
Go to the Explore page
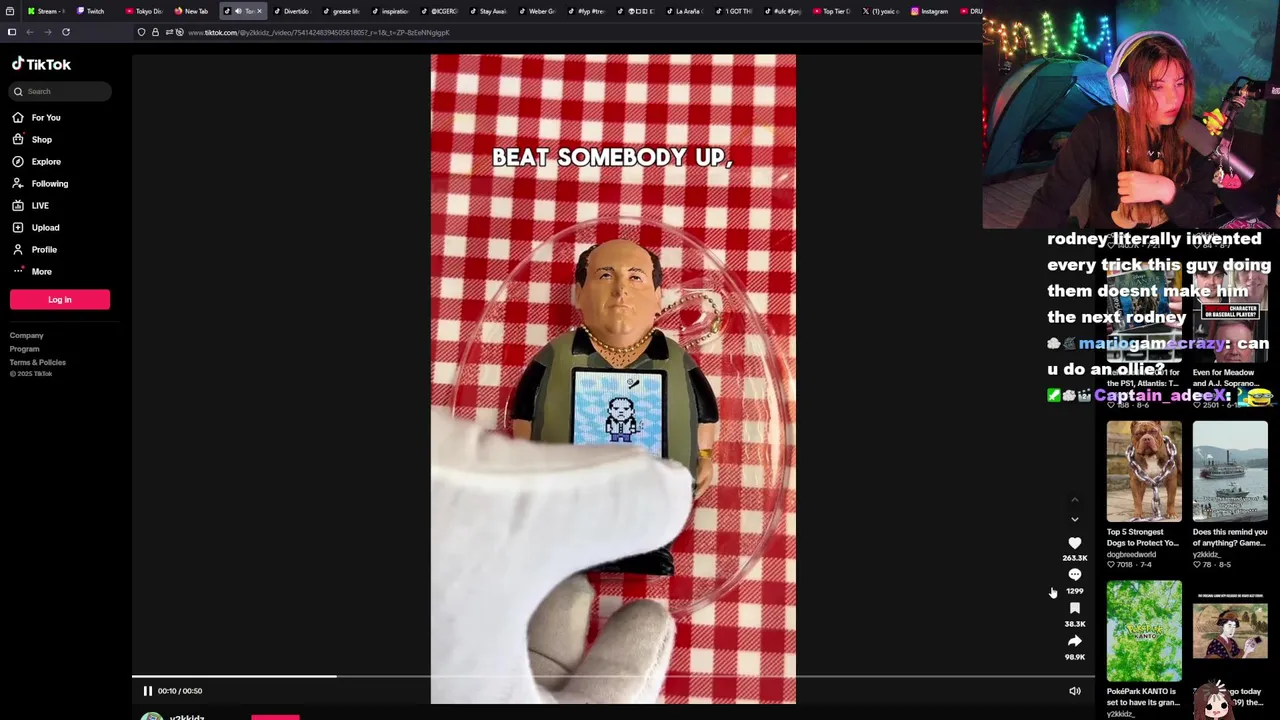tap(37, 161)
